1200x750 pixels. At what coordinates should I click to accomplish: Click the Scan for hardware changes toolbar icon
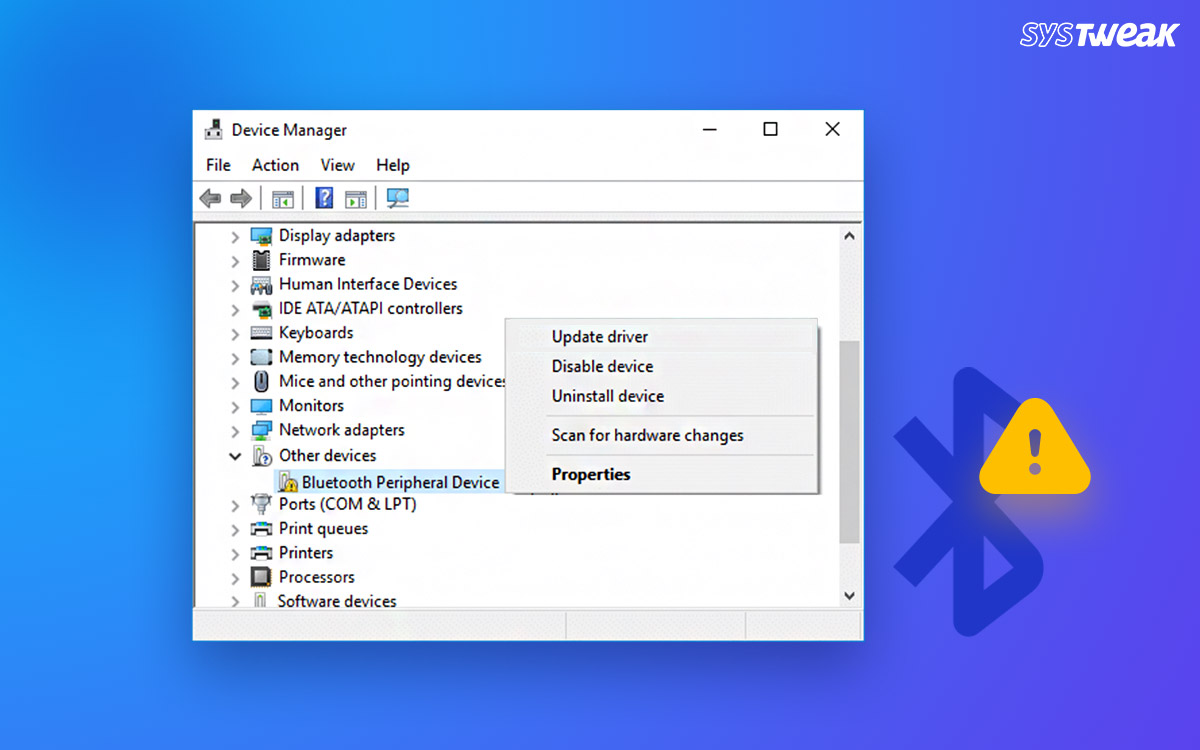(x=397, y=197)
